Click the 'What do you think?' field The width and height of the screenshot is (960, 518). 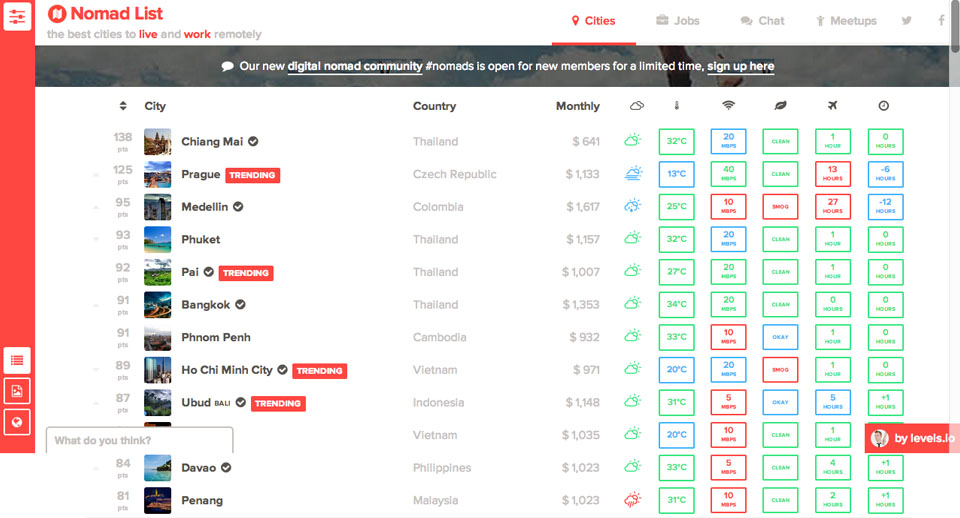(x=139, y=440)
